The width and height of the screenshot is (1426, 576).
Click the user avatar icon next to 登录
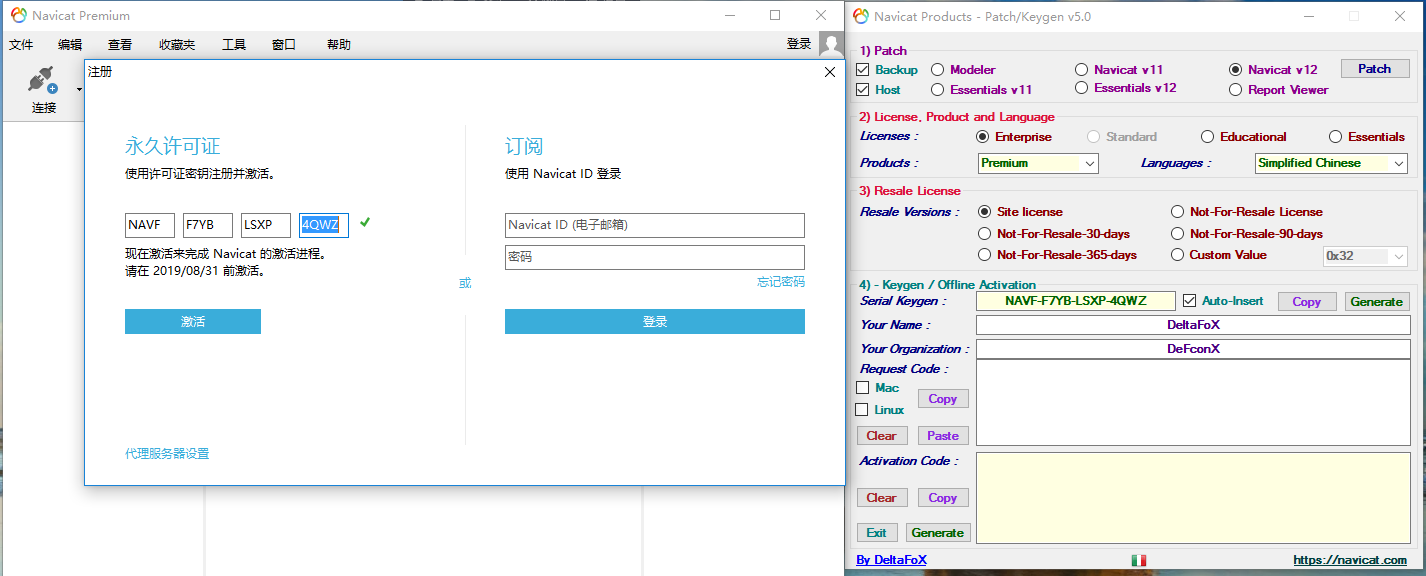coord(831,44)
